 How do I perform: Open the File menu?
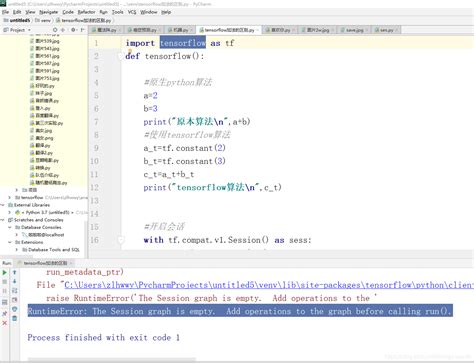[5, 12]
